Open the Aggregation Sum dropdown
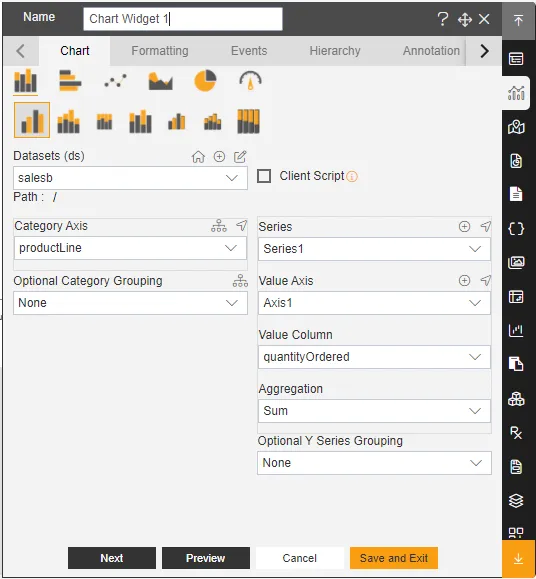 [374, 411]
